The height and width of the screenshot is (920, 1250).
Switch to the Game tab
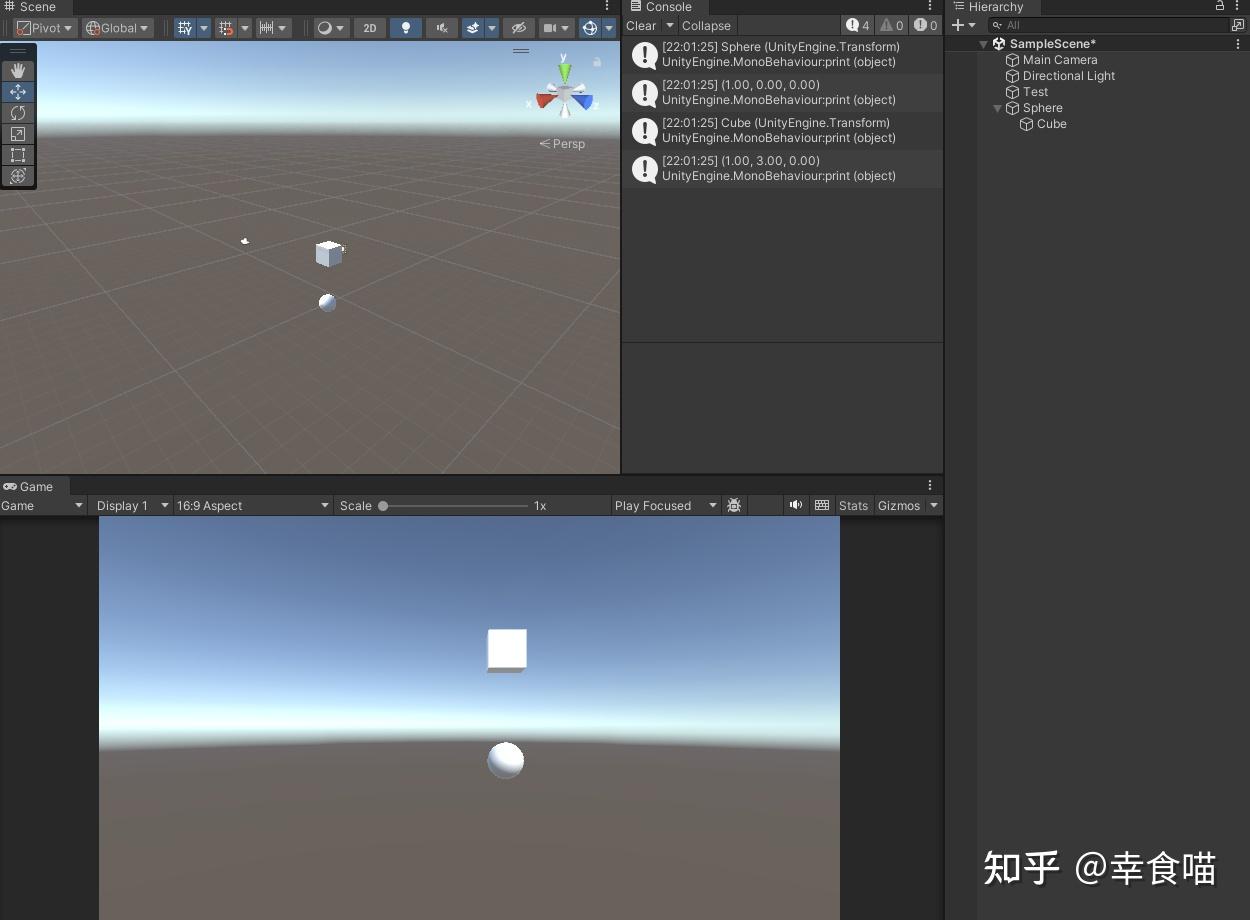click(x=27, y=486)
